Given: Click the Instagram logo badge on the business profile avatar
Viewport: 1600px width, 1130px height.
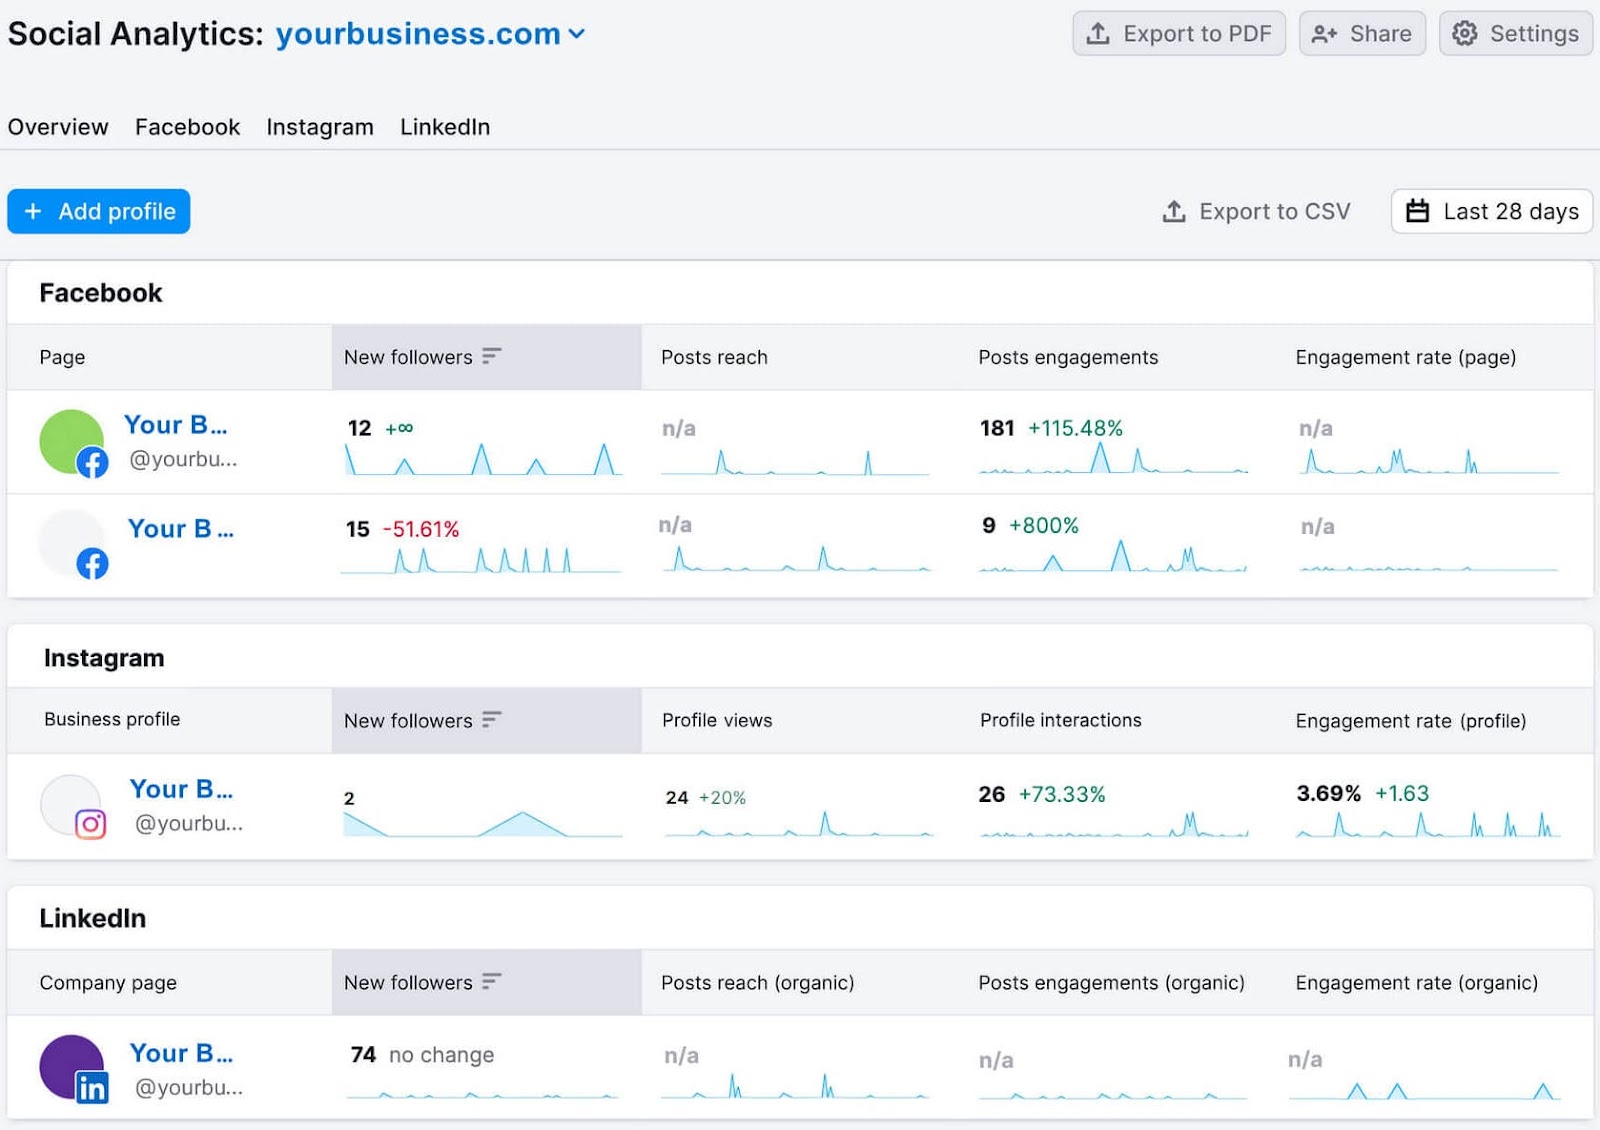Looking at the screenshot, I should point(92,826).
